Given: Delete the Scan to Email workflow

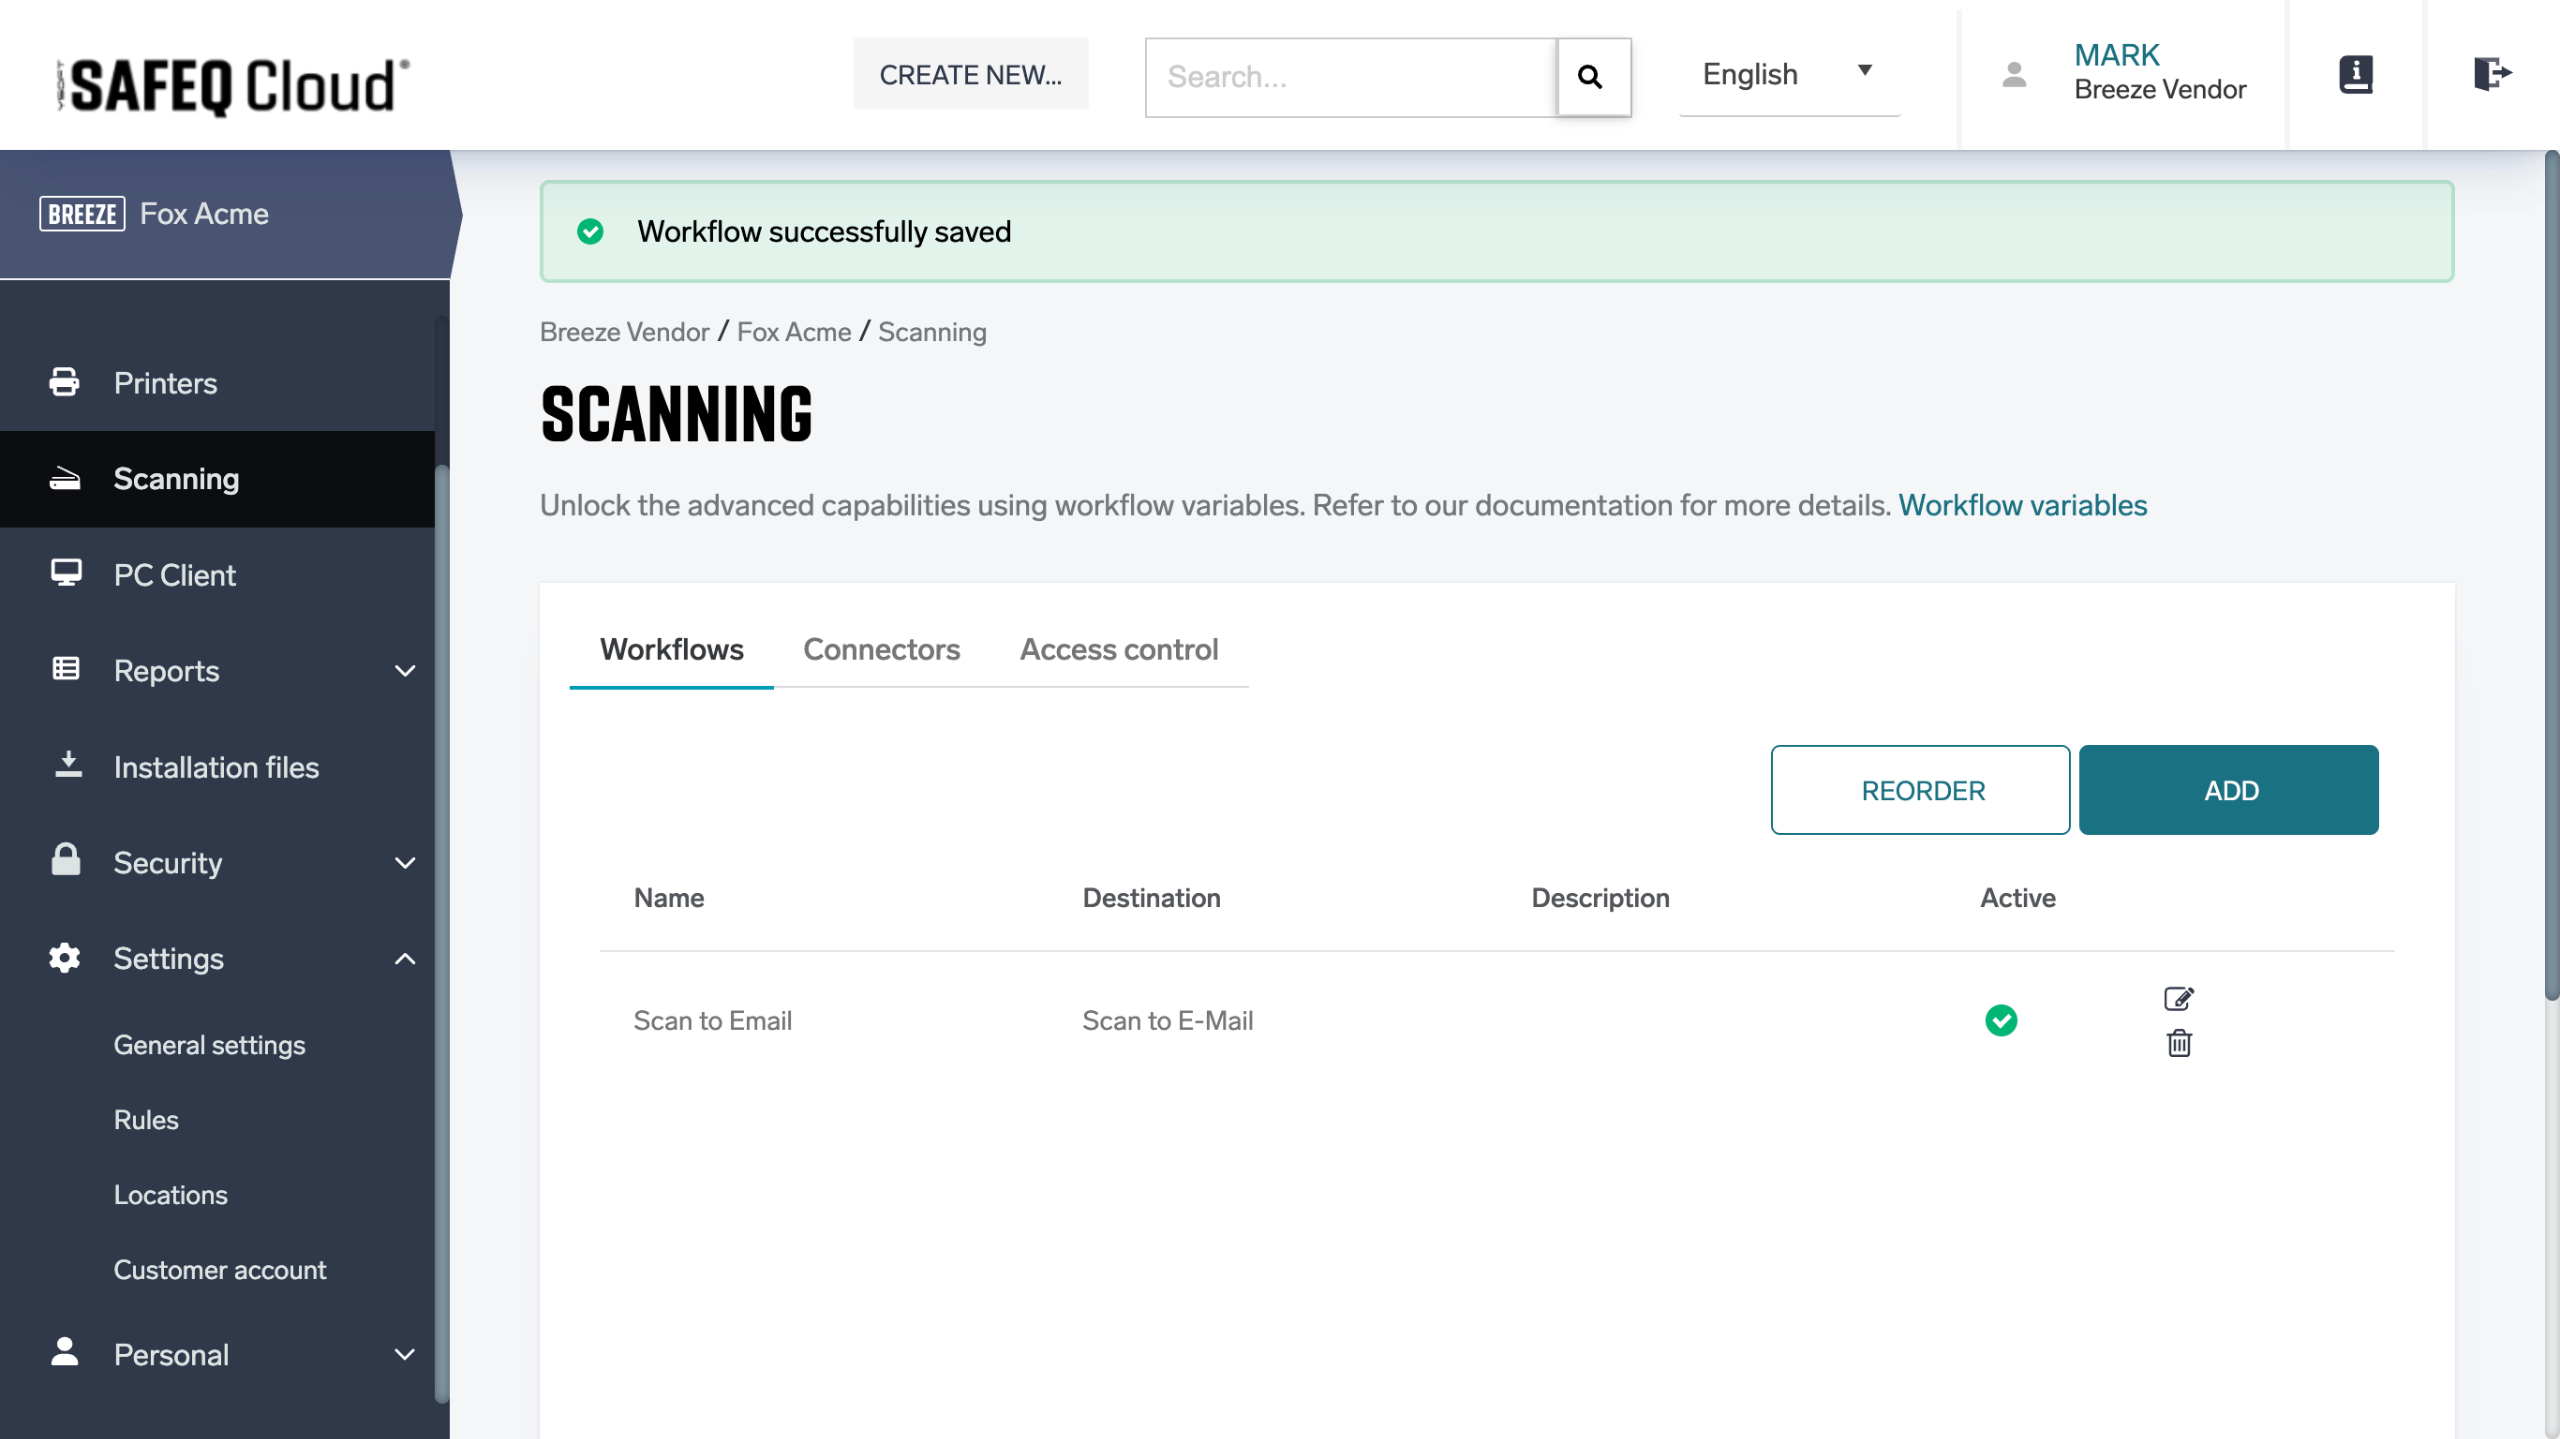Looking at the screenshot, I should click(x=2178, y=1043).
